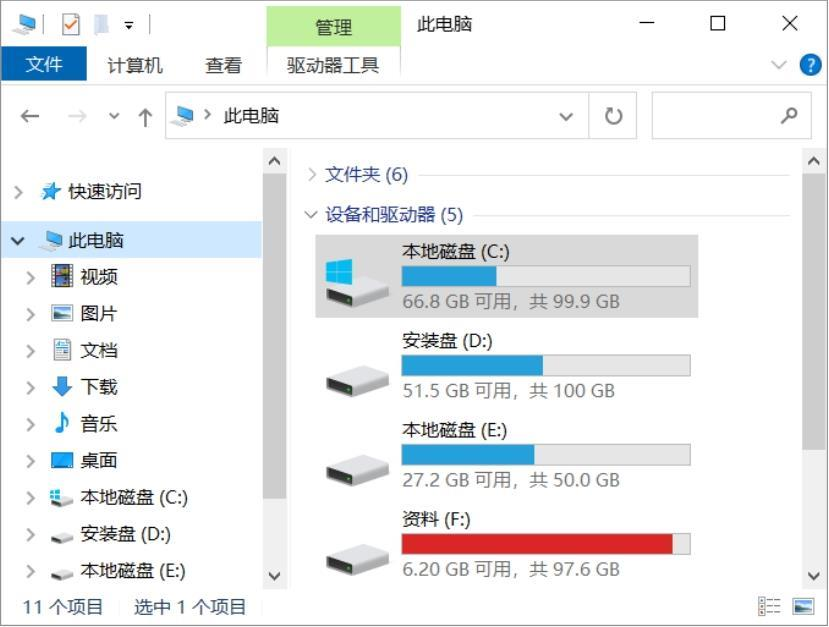Select 下载 in the navigation pane
Screen dimensions: 829x627
(98, 386)
